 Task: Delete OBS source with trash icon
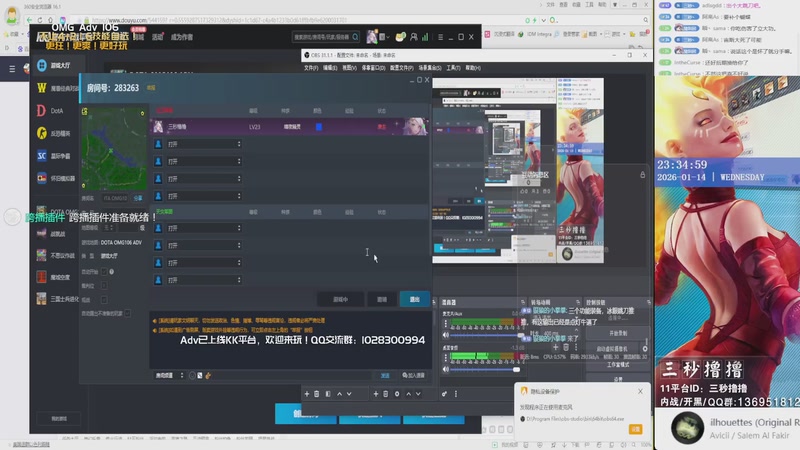pos(386,394)
